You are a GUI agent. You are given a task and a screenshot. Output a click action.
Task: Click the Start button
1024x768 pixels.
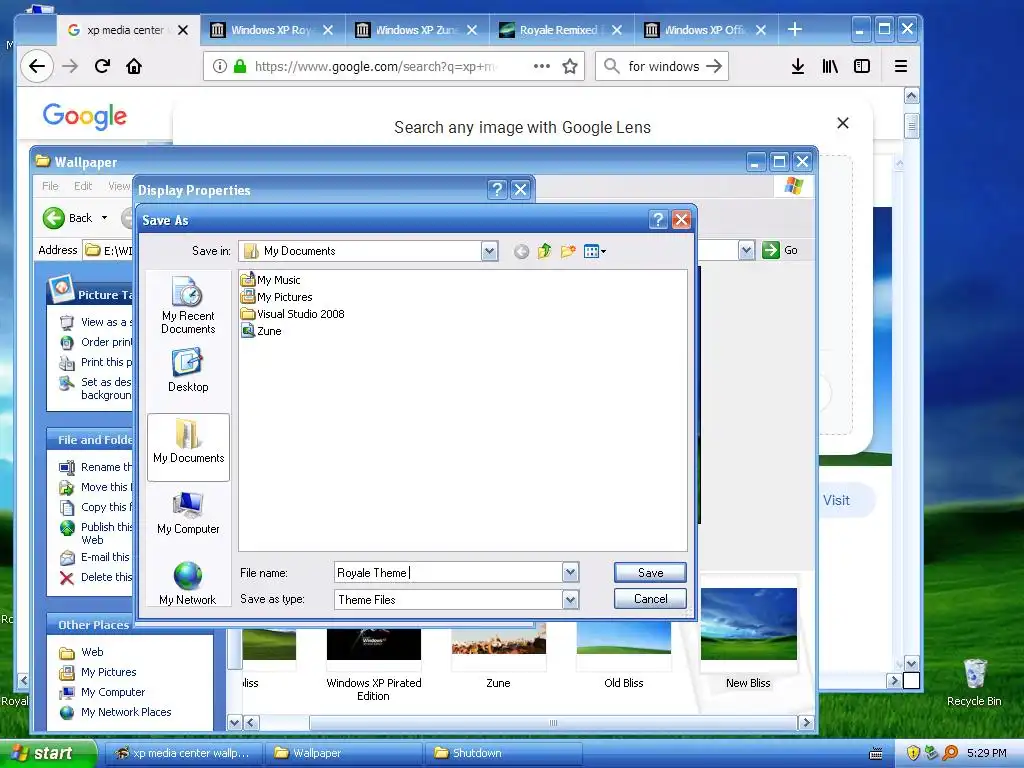click(x=48, y=753)
